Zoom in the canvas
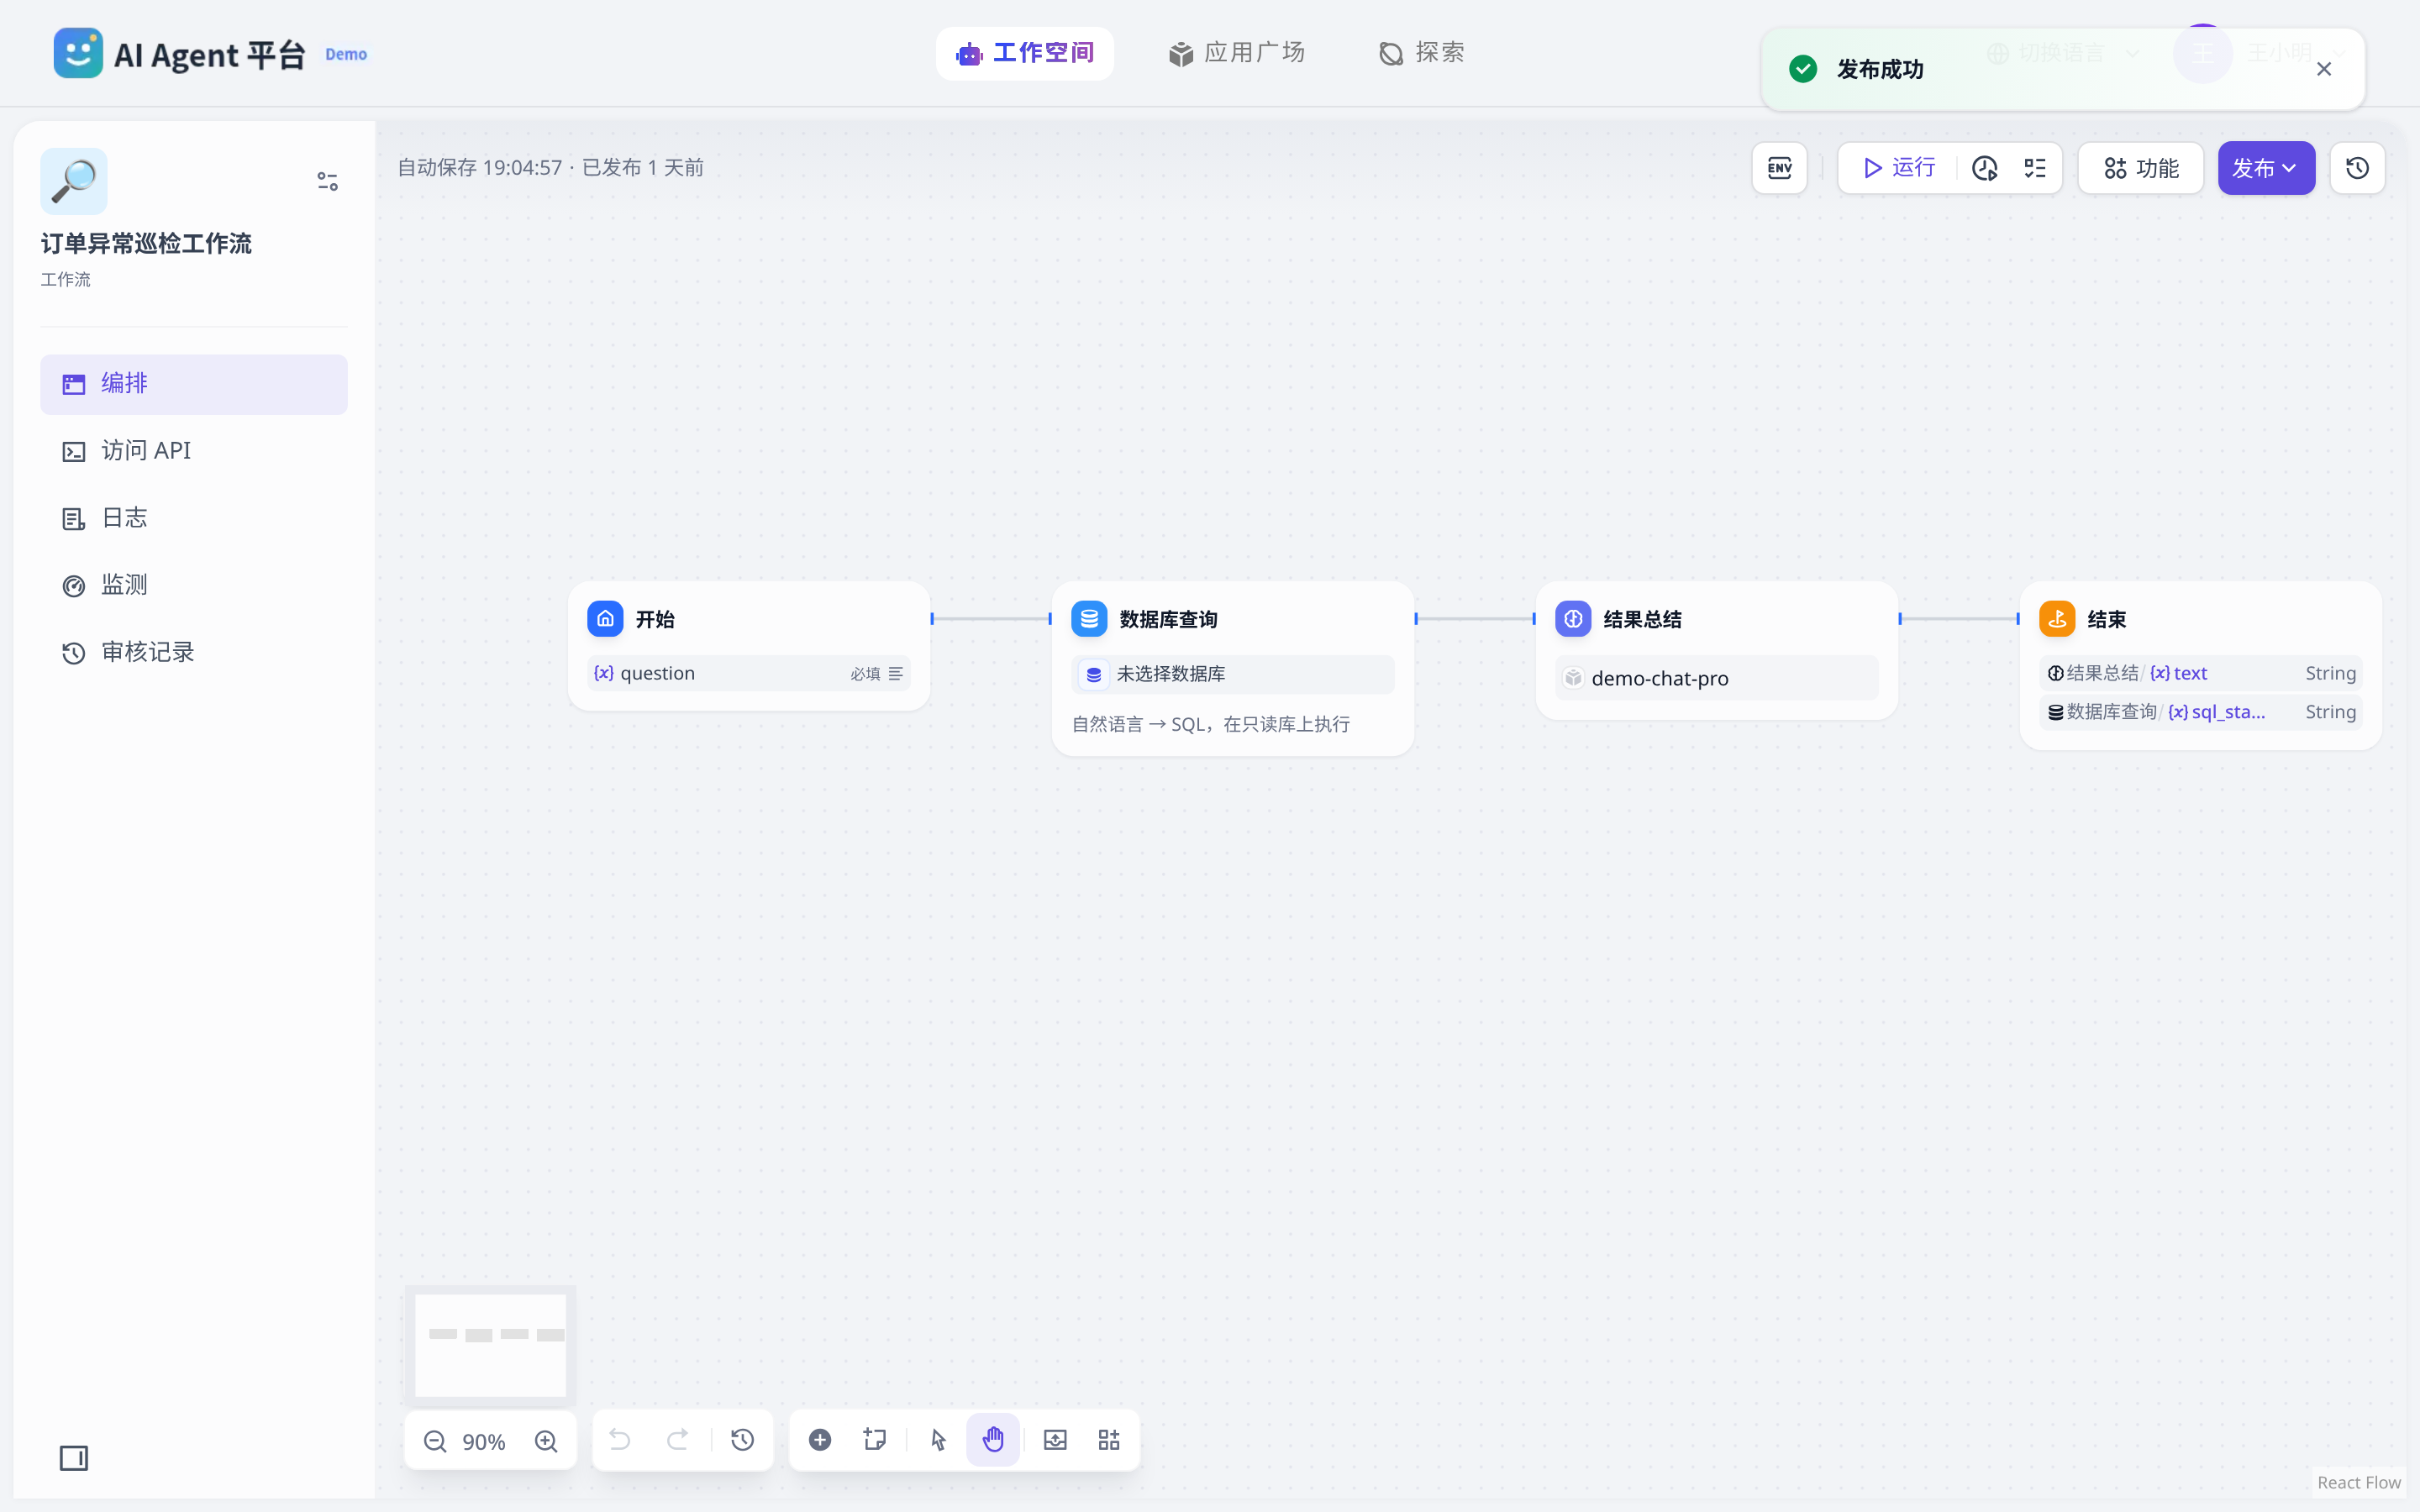Screen dimensions: 2420x1512 pyautogui.click(x=546, y=1441)
